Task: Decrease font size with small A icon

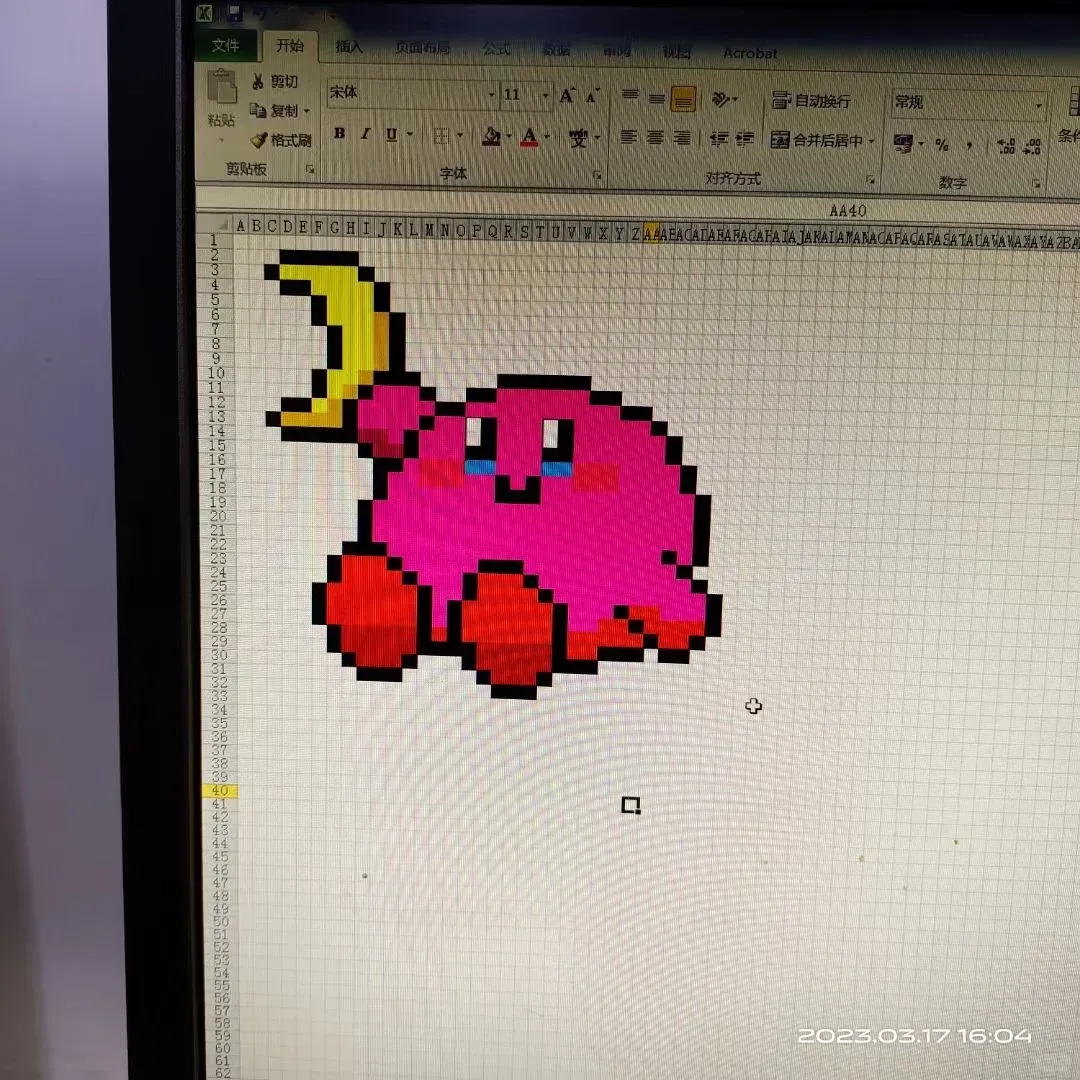Action: 592,96
